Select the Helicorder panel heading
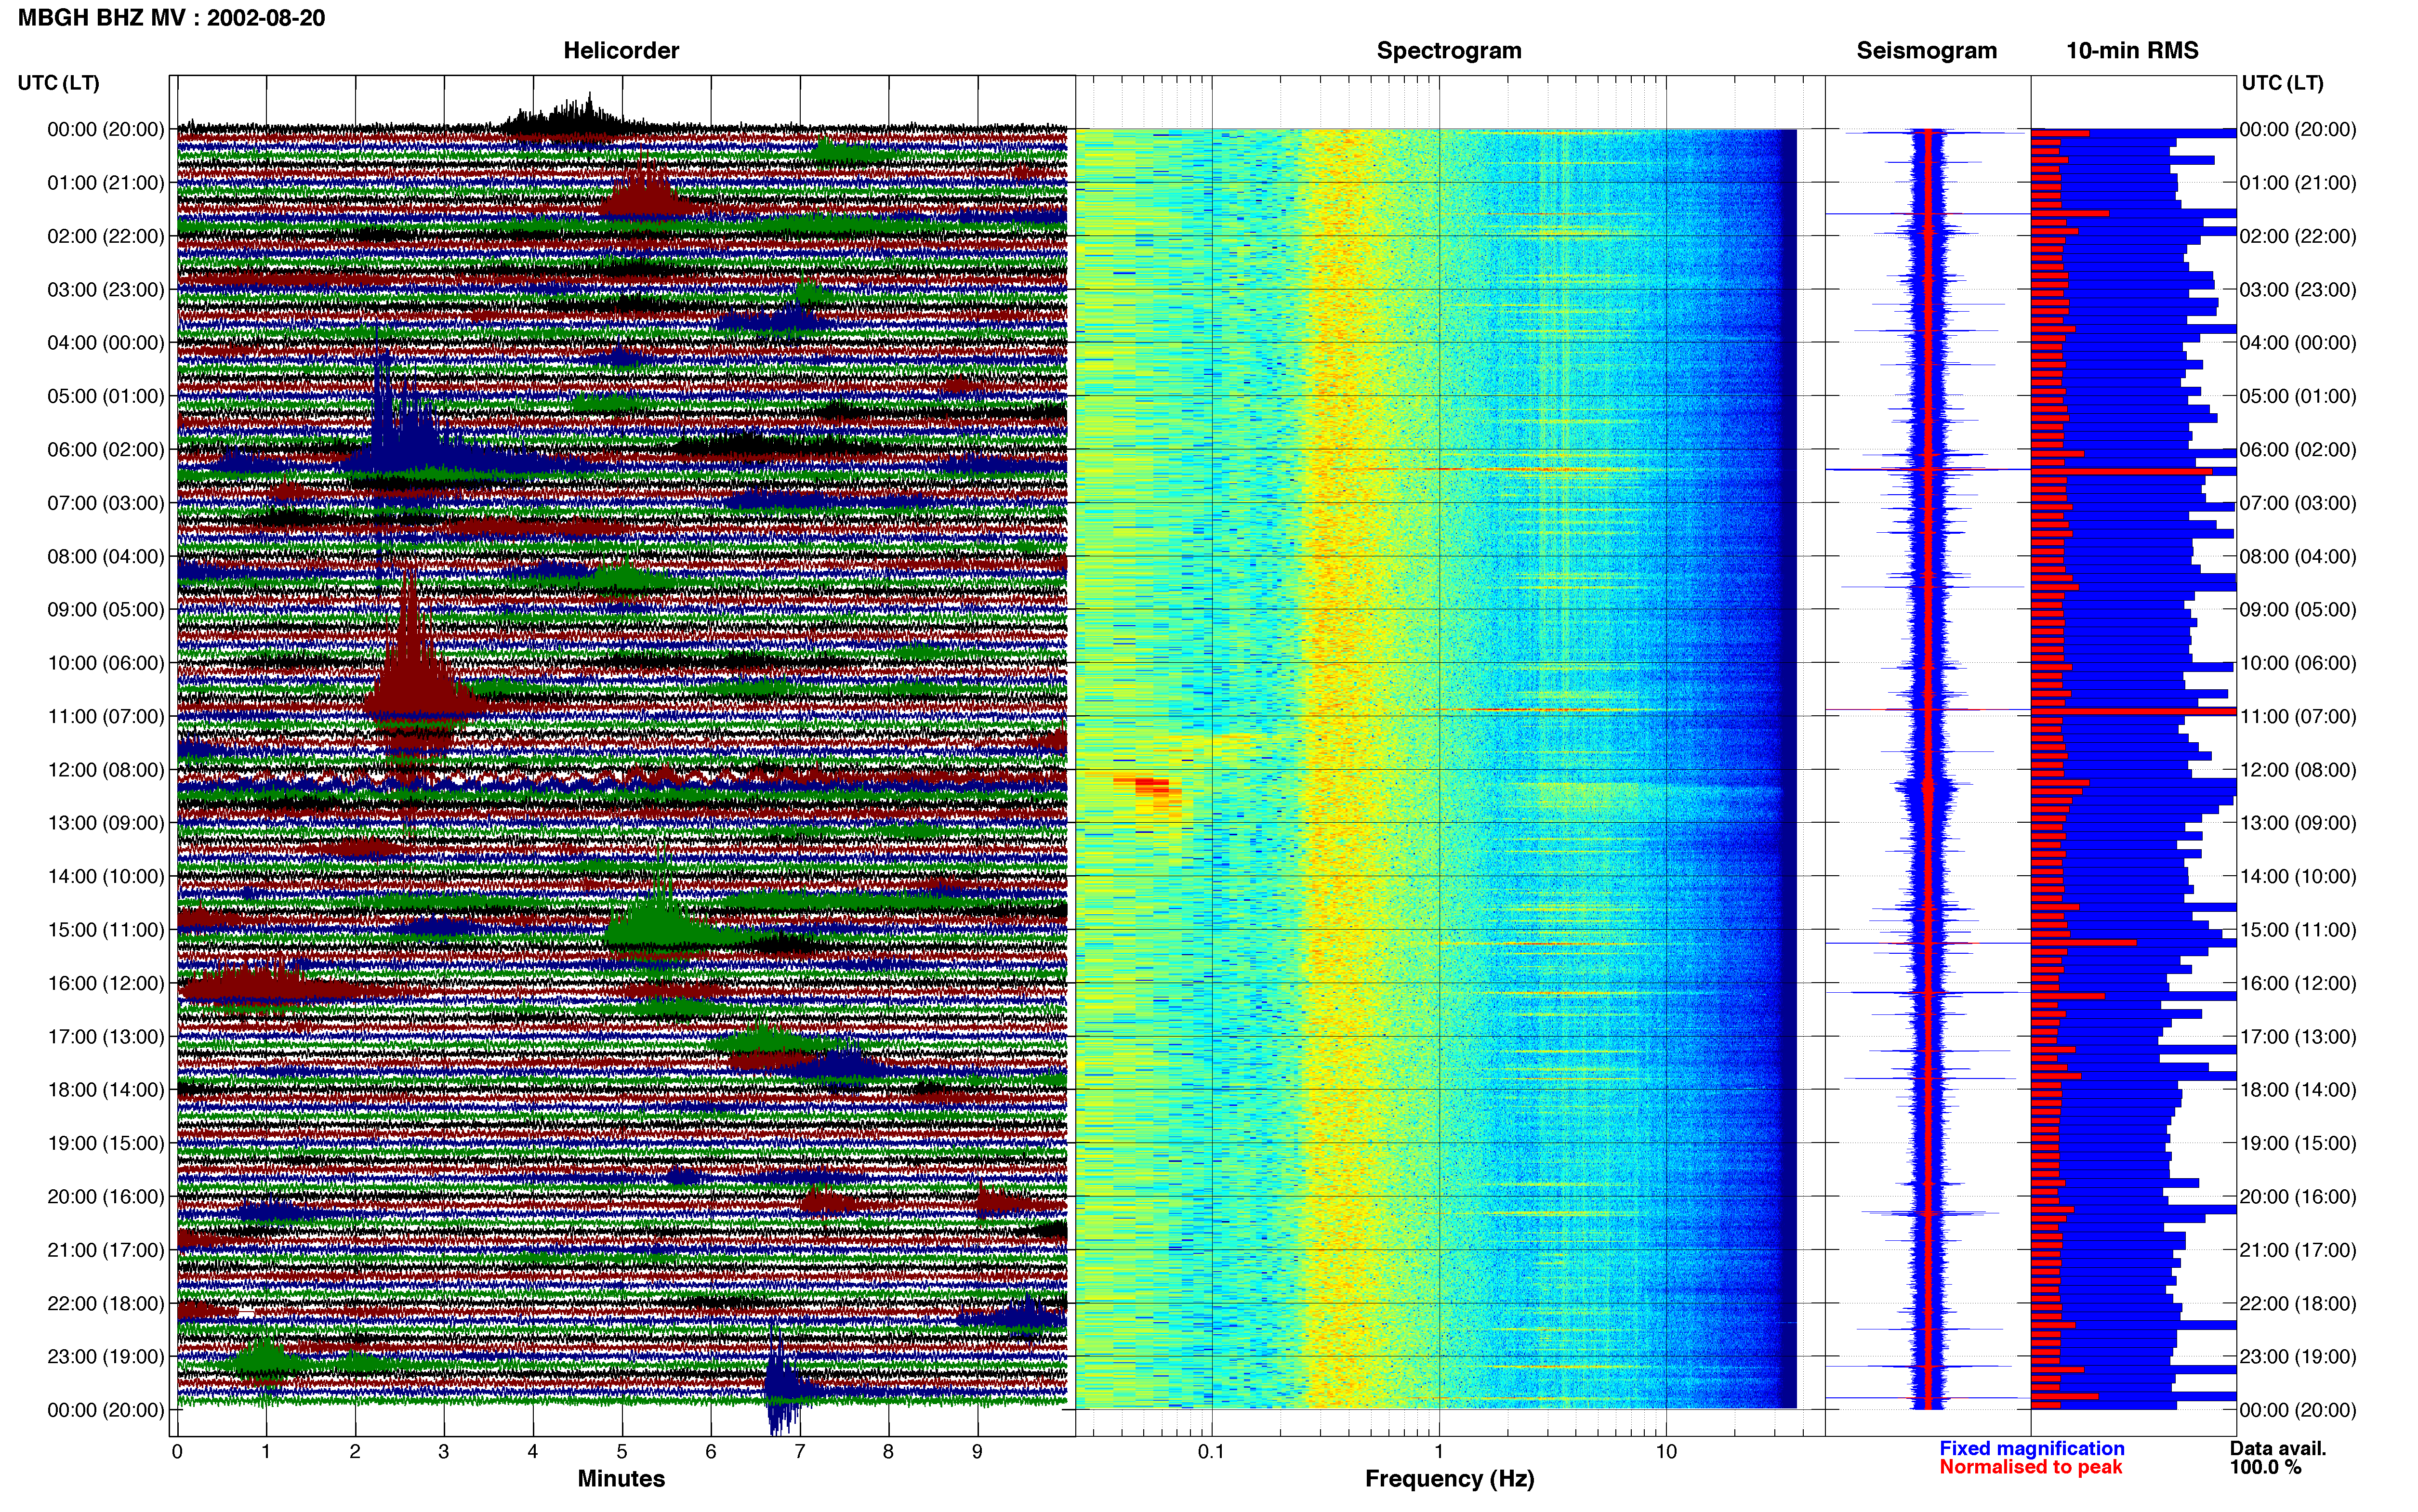This screenshot has width=2418, height=1512. pos(621,51)
